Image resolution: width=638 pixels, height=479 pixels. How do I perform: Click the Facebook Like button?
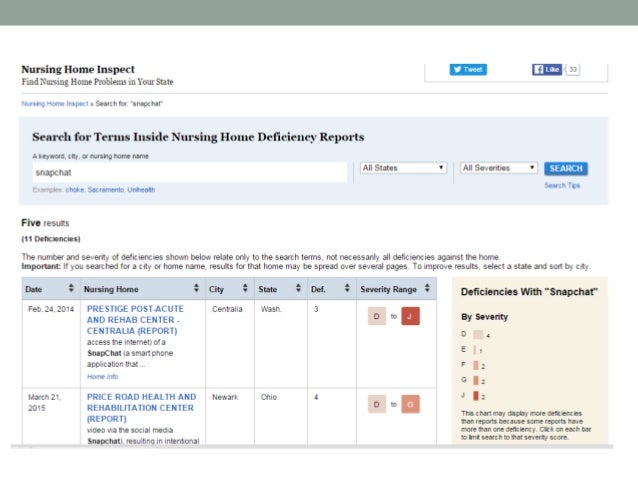[547, 69]
